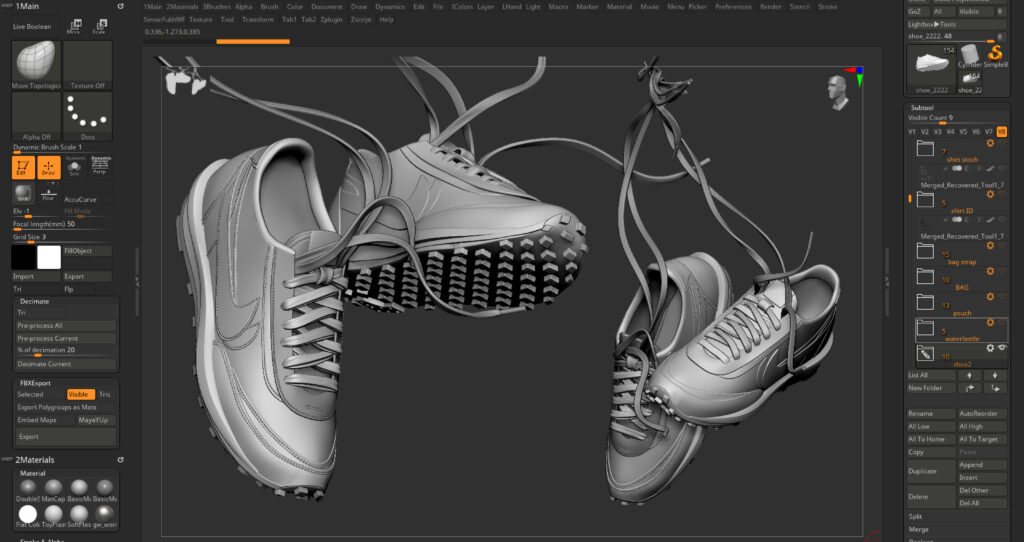Expand the pouch folder
Image resolution: width=1024 pixels, height=542 pixels.
pyautogui.click(x=925, y=302)
